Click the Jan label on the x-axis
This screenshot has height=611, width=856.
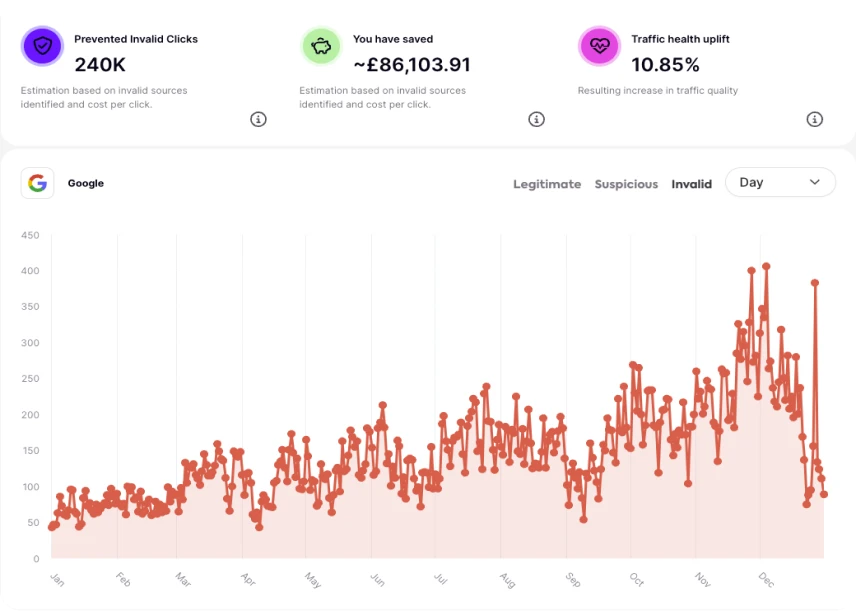click(57, 579)
